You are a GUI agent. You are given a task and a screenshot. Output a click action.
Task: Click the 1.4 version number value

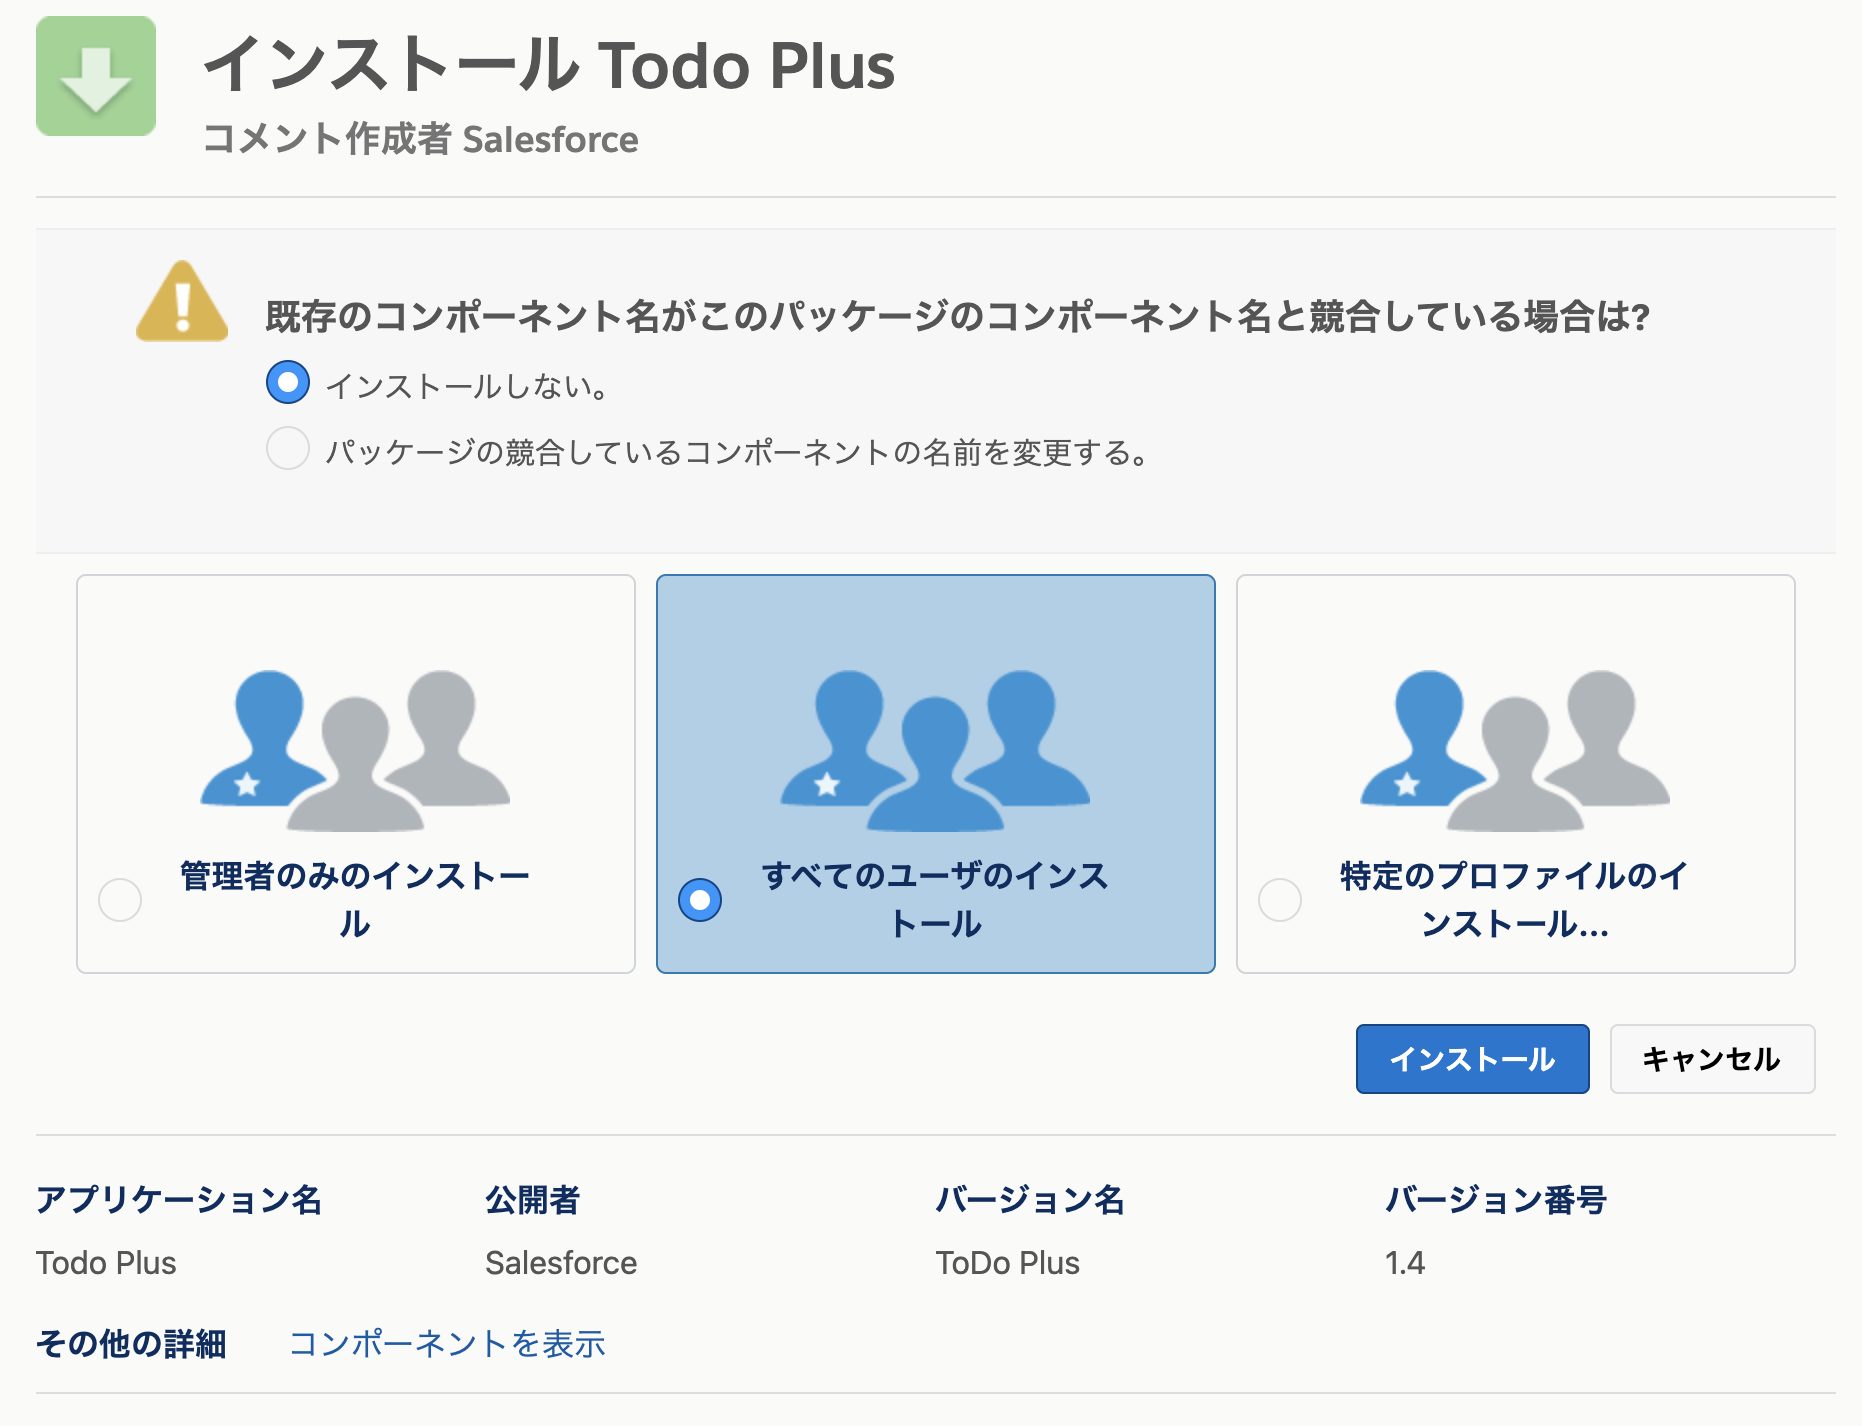[x=1405, y=1263]
